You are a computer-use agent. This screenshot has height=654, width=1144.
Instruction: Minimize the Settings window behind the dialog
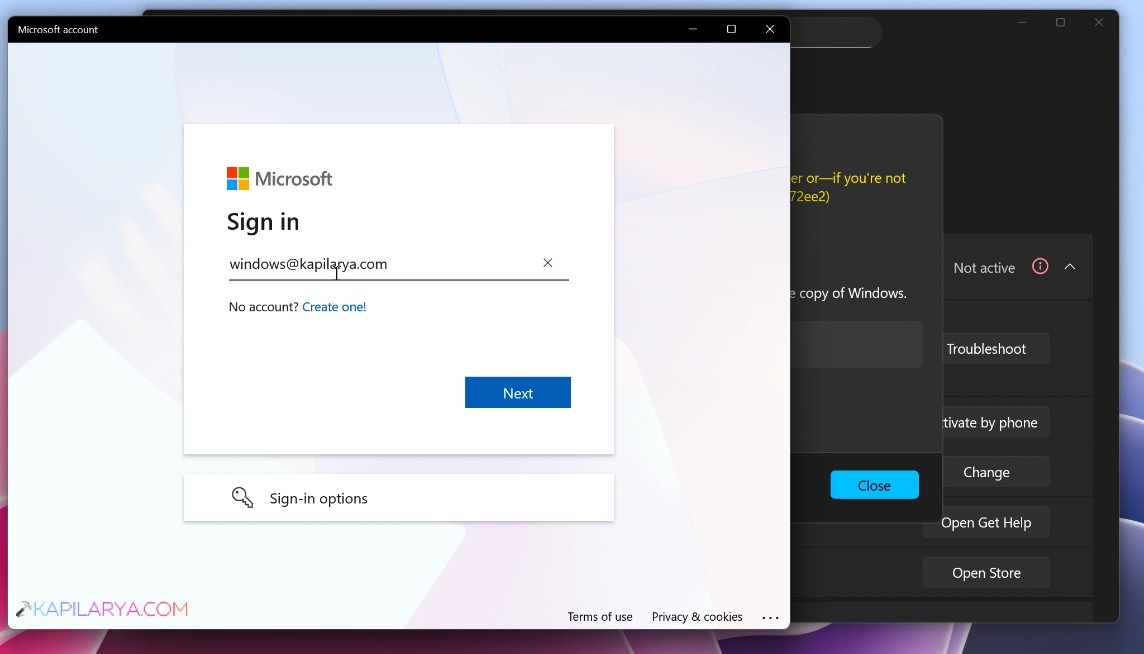(1021, 21)
